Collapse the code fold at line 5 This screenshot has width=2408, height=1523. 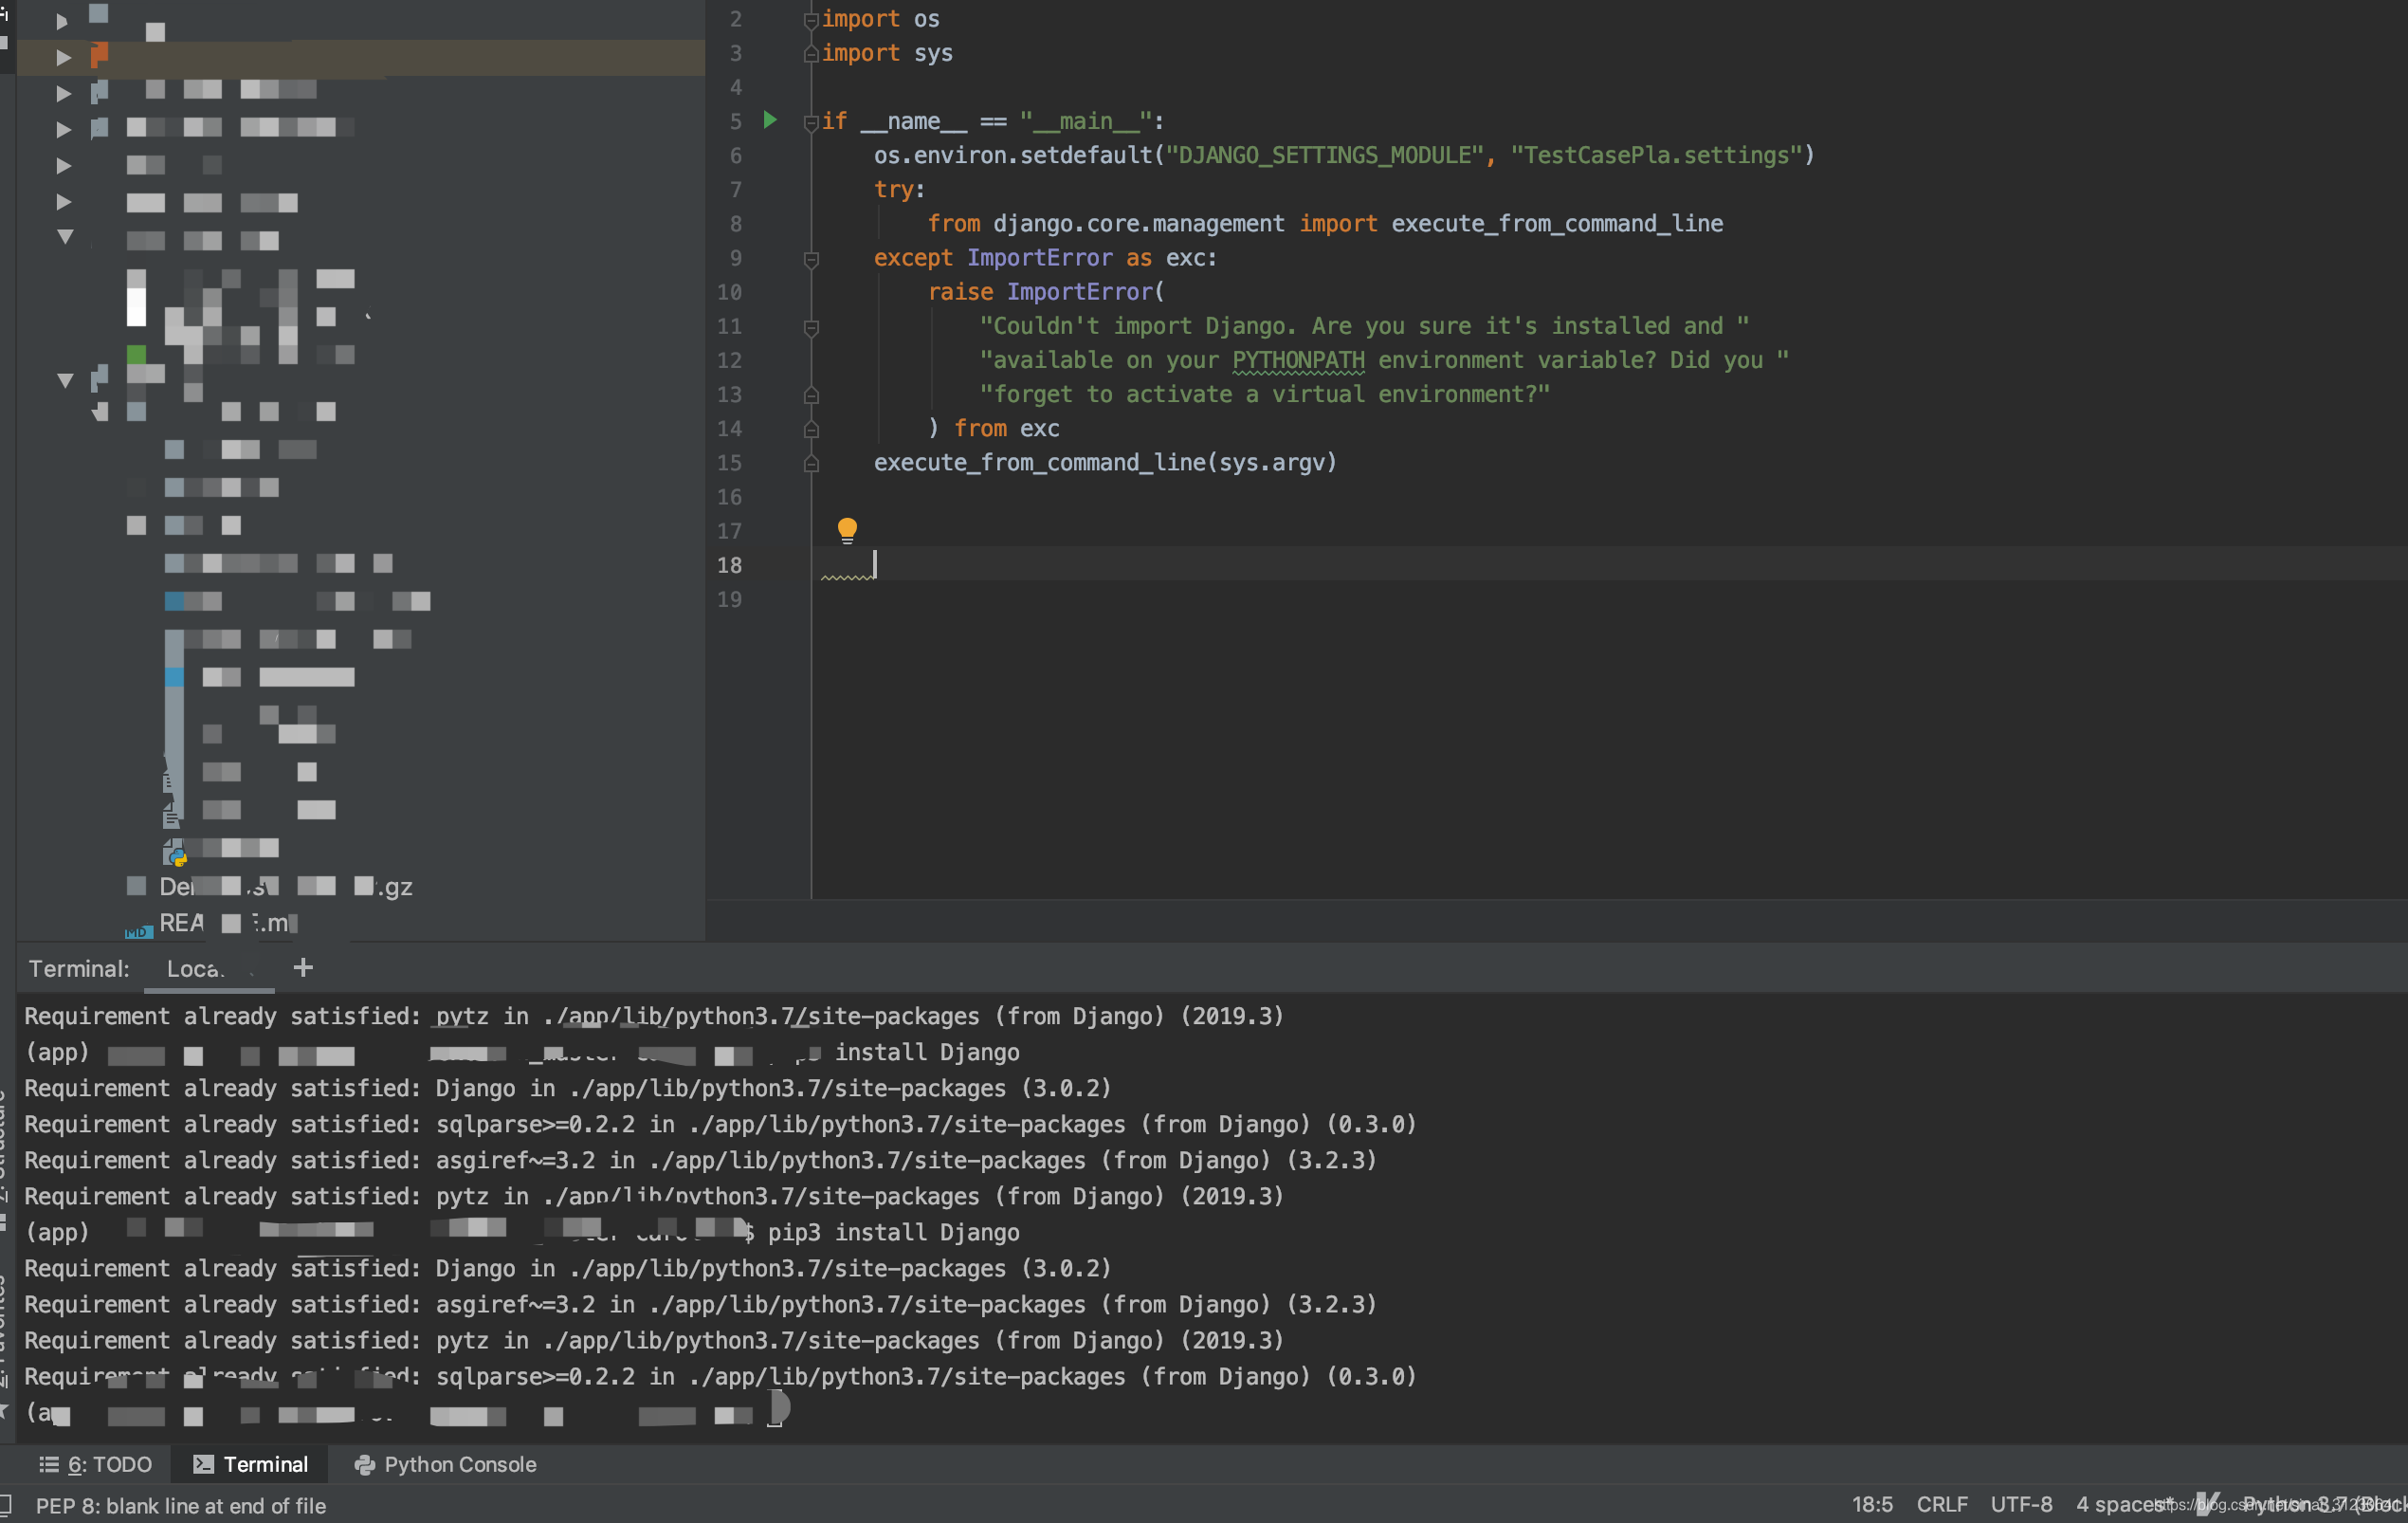click(x=811, y=120)
